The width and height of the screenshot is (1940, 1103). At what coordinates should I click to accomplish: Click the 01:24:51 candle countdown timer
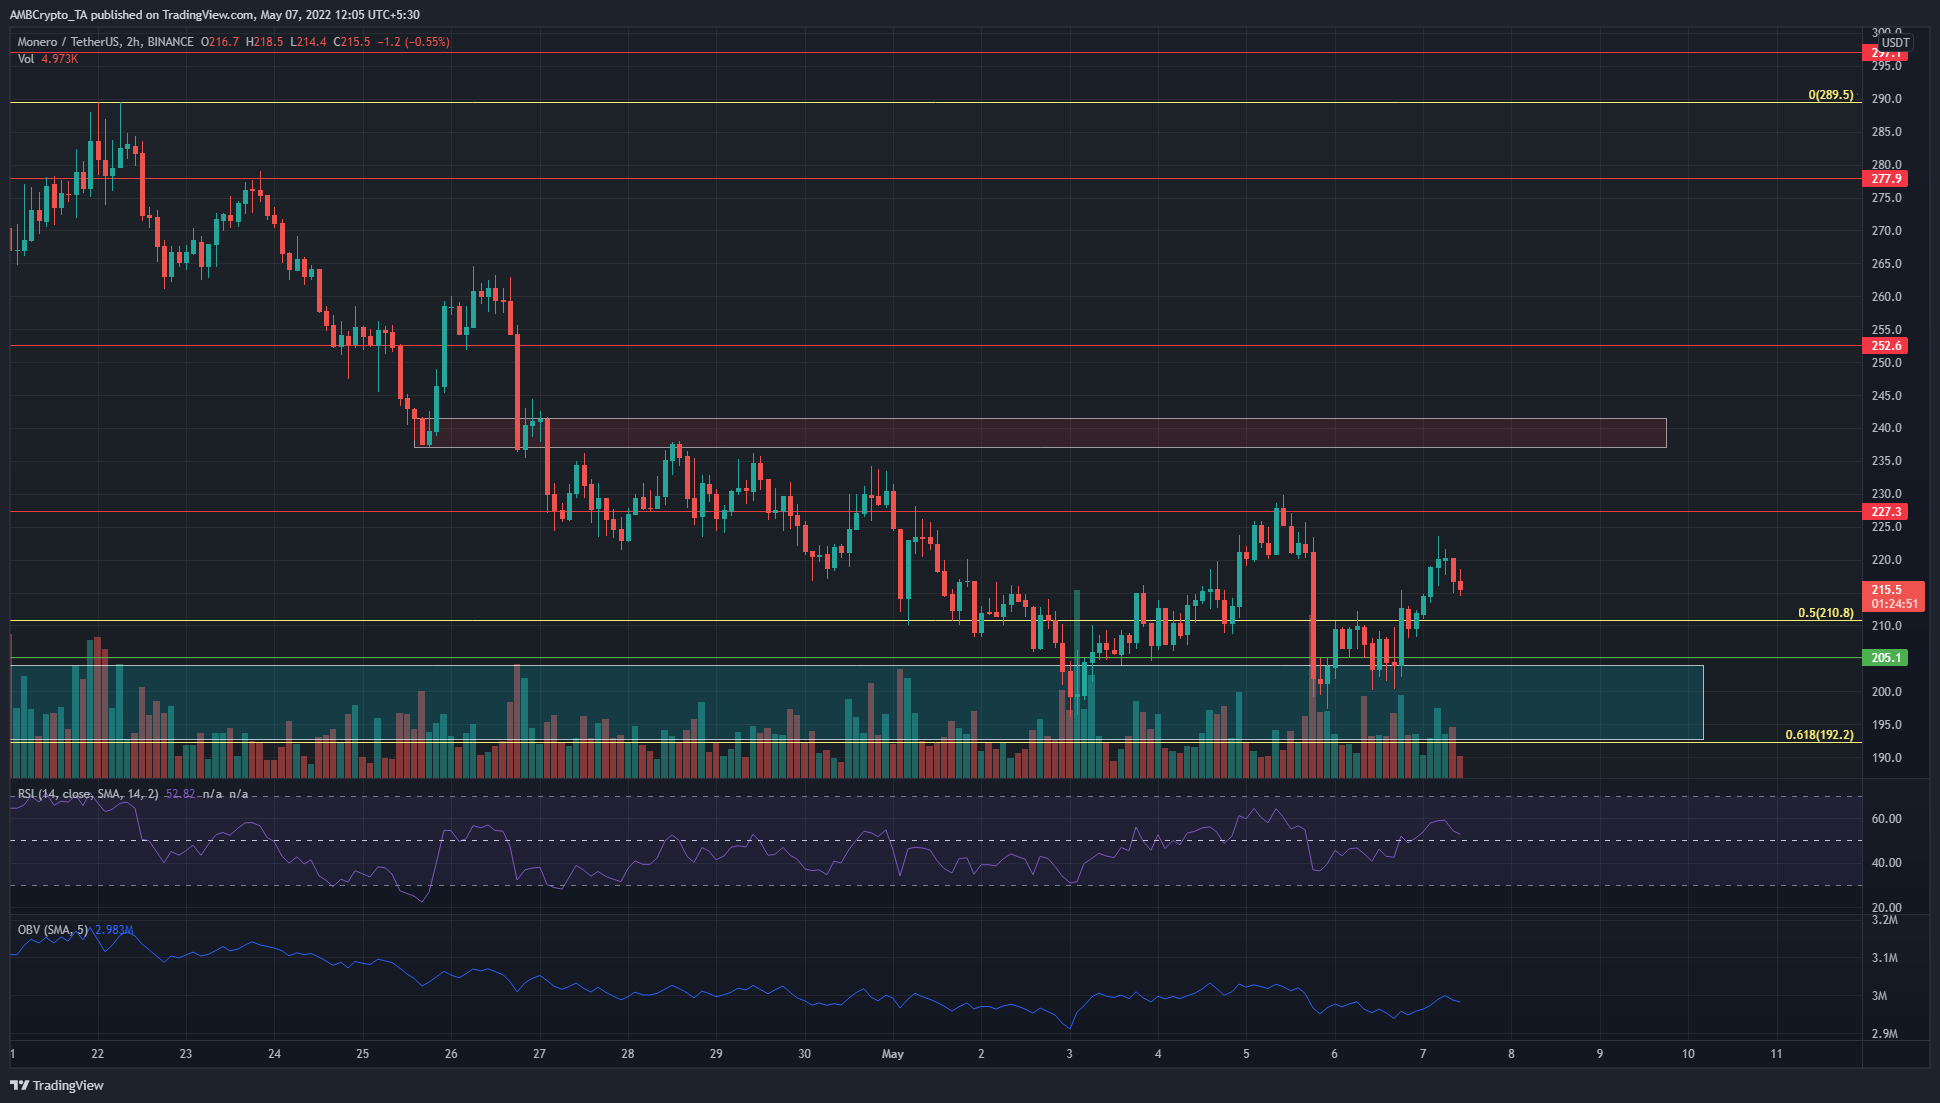point(1894,604)
